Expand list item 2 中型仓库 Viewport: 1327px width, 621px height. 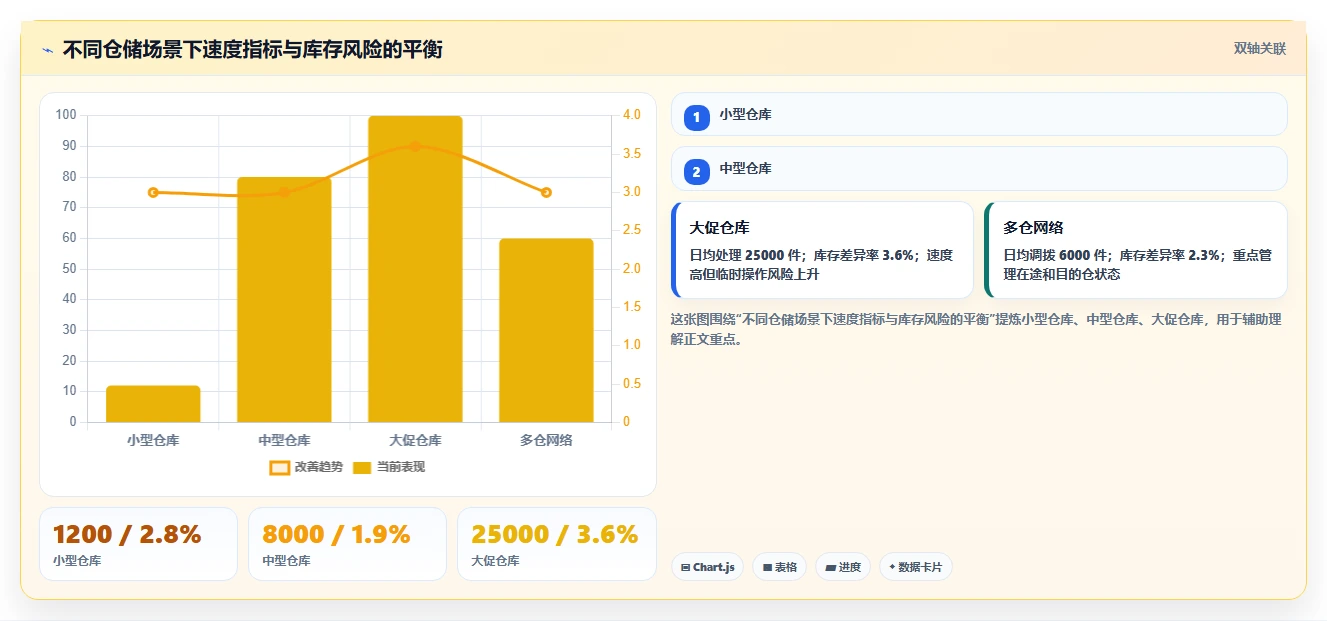979,168
